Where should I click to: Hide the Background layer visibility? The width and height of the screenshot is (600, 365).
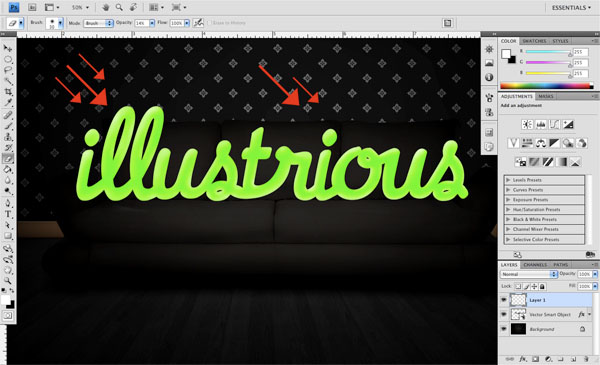[504, 329]
